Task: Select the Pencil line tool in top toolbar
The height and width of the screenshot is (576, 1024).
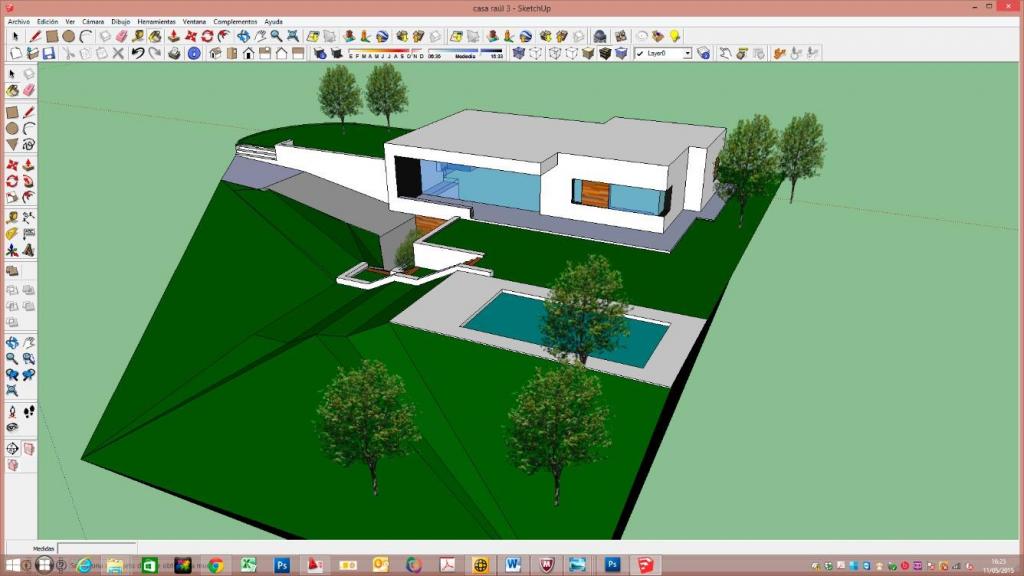Action: pos(34,36)
